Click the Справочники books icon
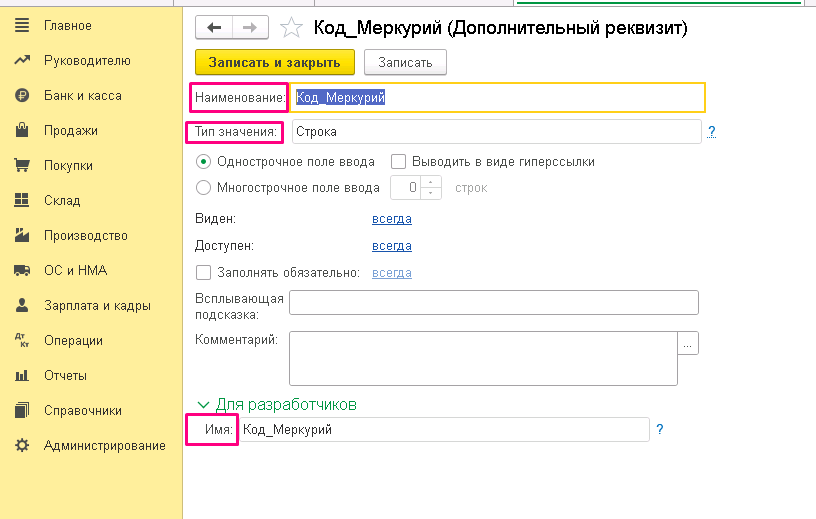Screen dimensions: 816x519 click(x=22, y=410)
